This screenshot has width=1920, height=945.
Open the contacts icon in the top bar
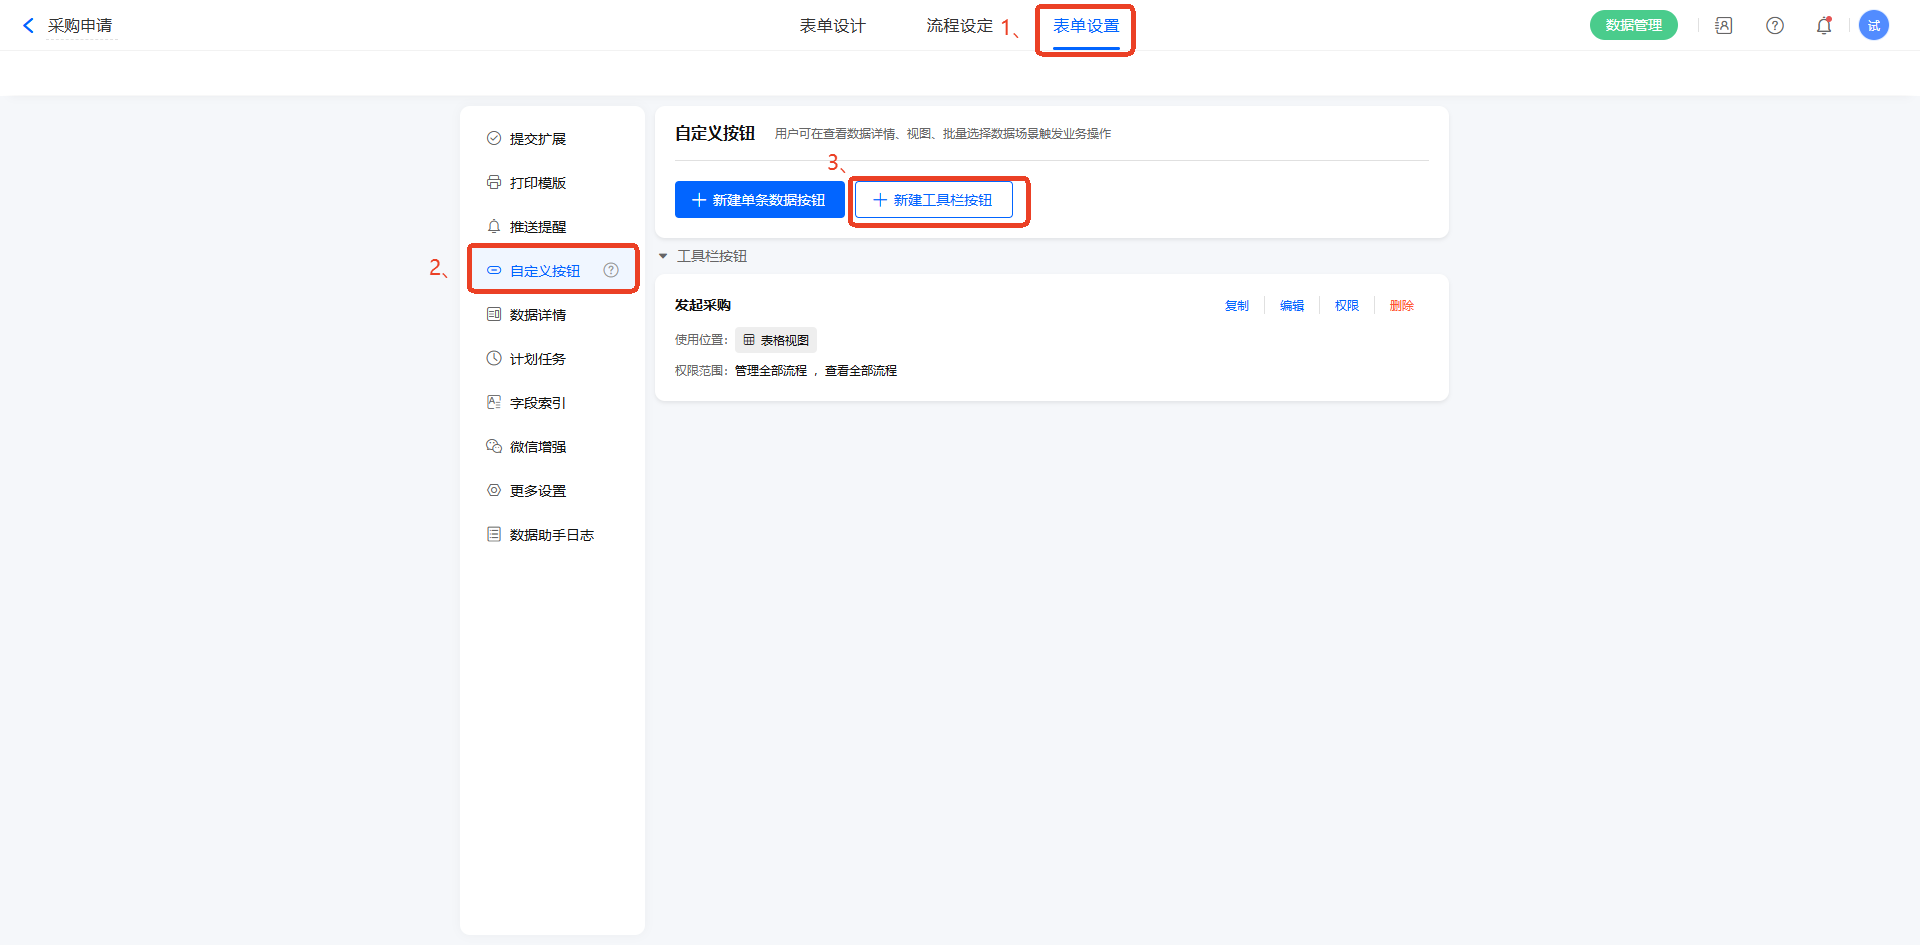1724,26
